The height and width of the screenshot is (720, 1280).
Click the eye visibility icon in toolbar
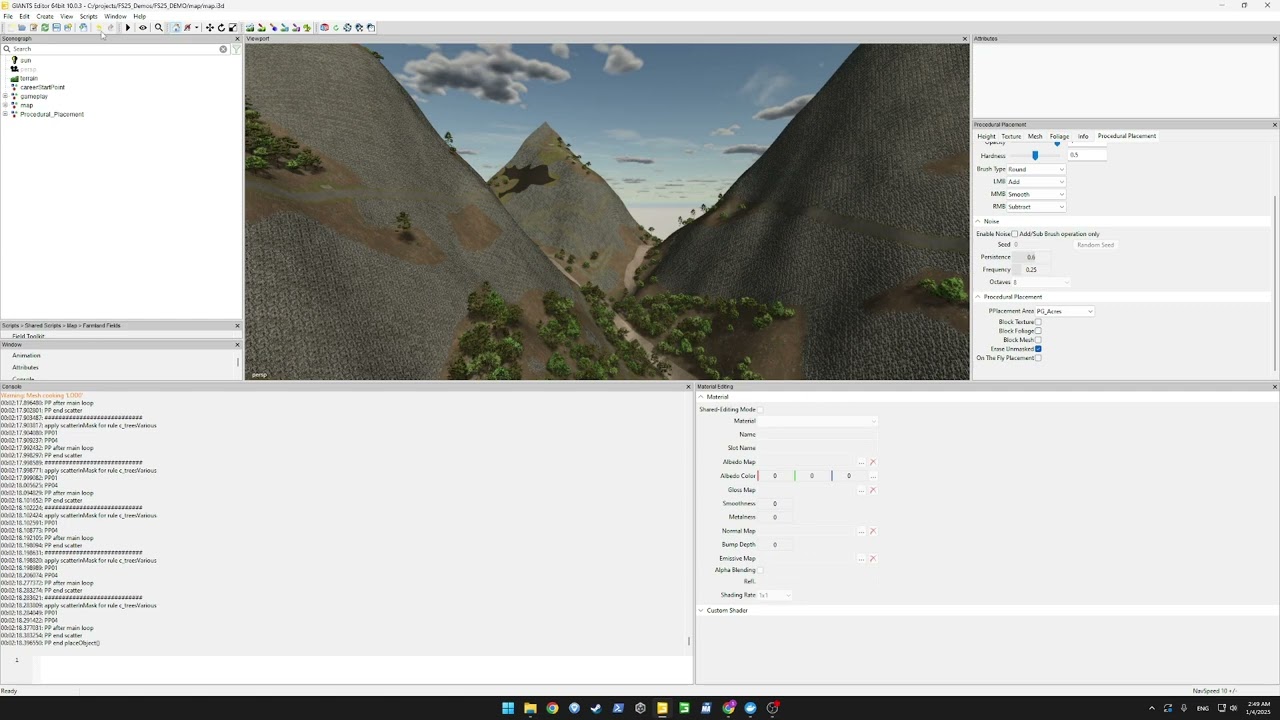click(143, 27)
